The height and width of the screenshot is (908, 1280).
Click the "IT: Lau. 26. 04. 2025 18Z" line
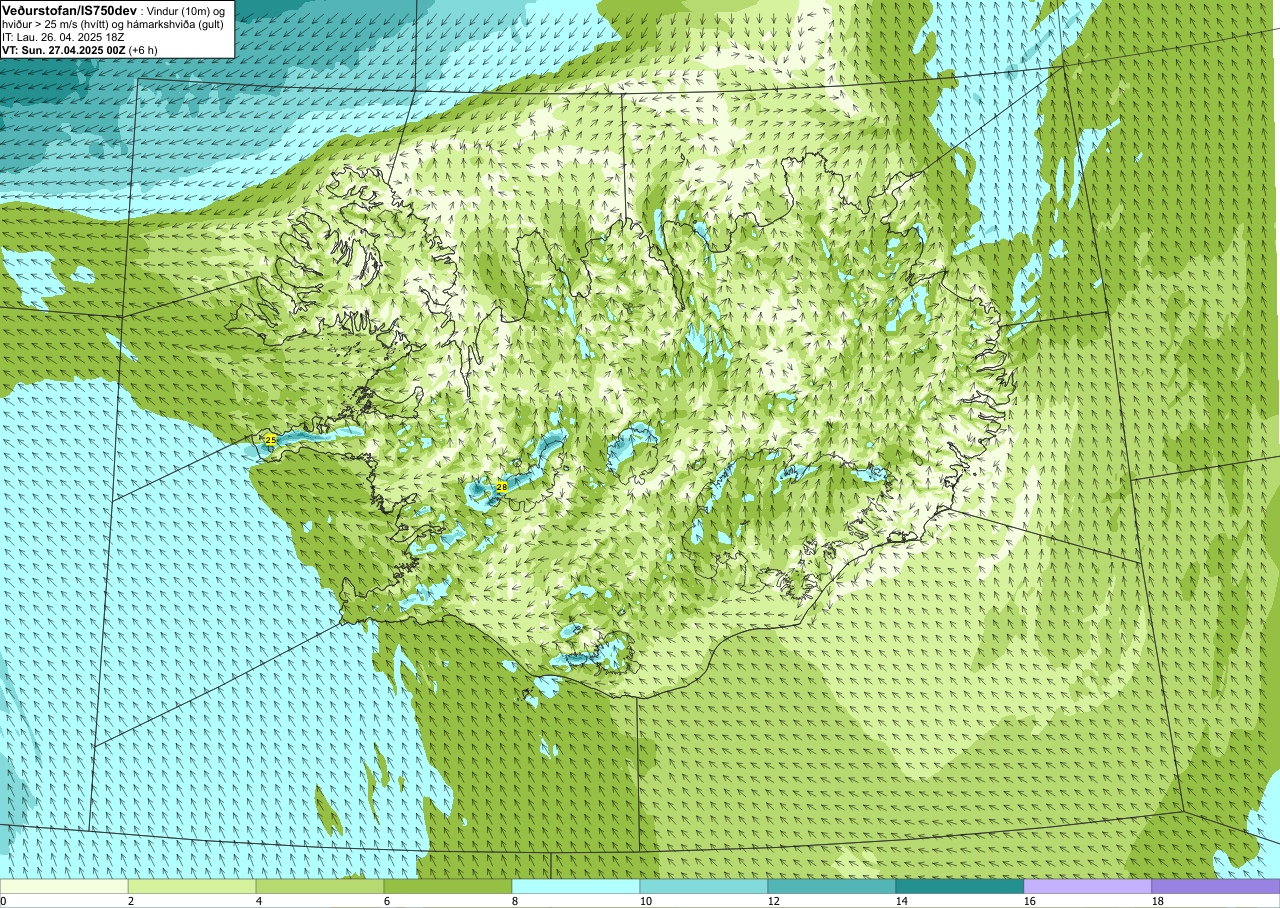pos(63,37)
